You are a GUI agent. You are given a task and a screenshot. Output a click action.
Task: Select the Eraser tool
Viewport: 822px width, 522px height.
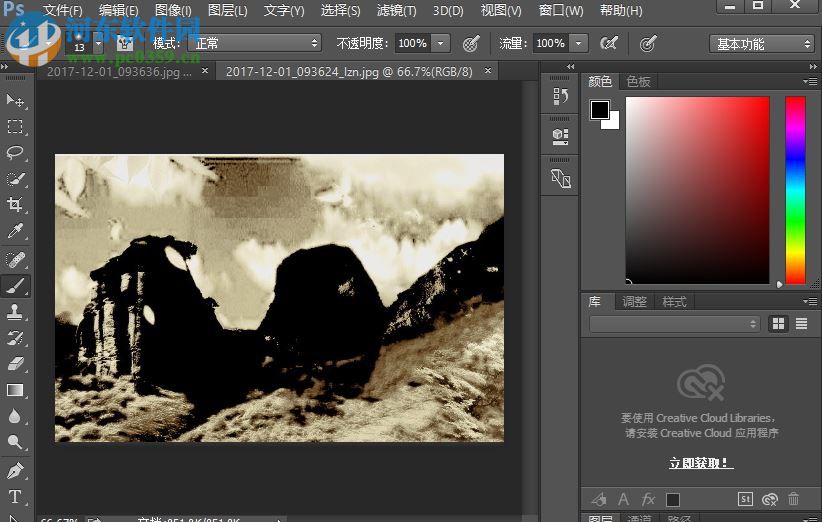[15, 364]
